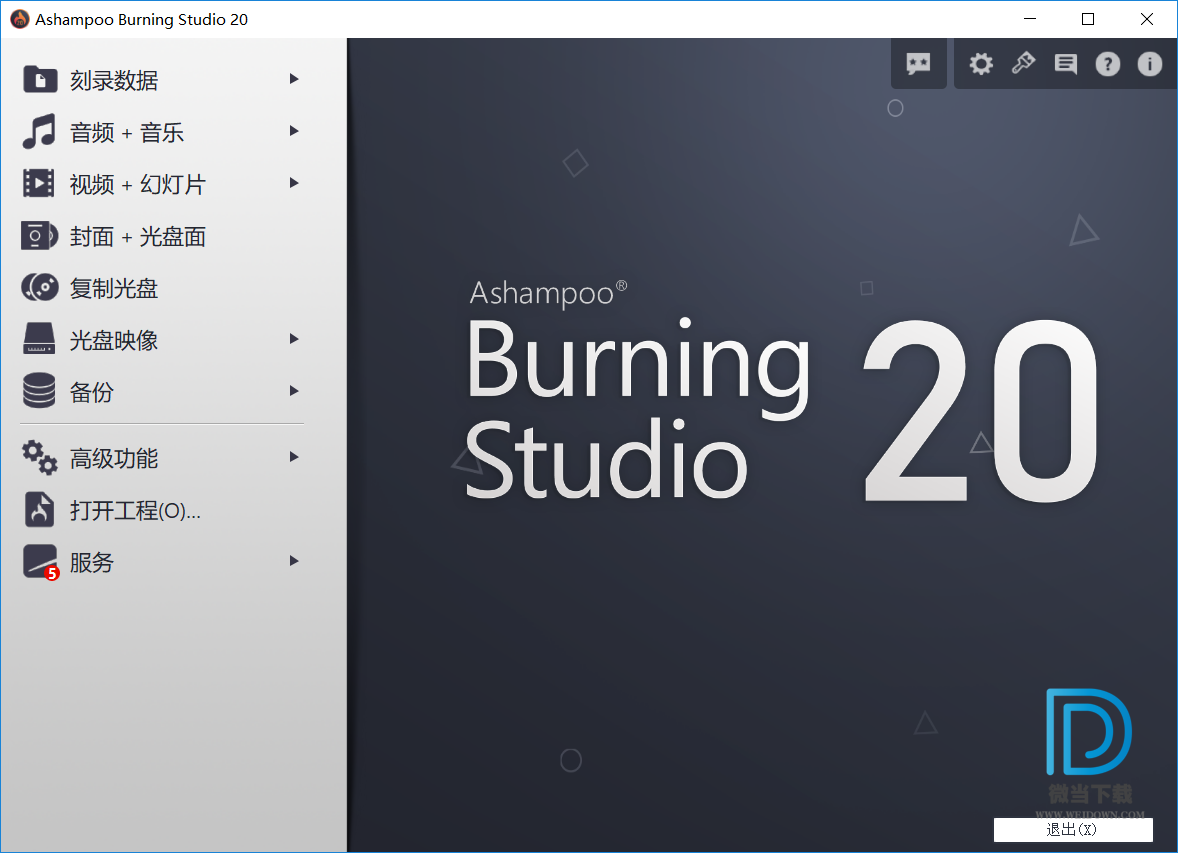
Task: Click the database icon for 备份
Action: pos(39,391)
